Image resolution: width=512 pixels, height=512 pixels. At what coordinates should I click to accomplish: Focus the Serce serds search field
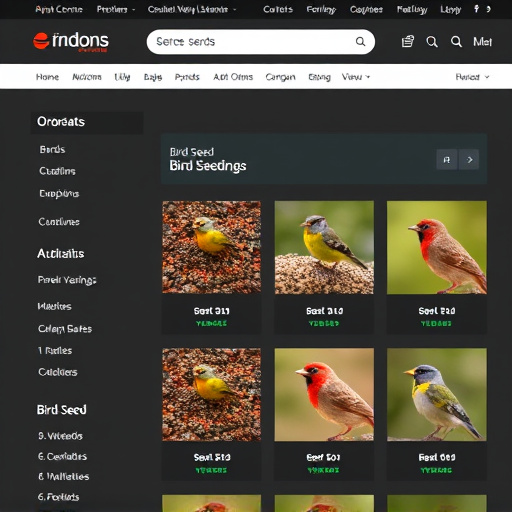pos(261,42)
